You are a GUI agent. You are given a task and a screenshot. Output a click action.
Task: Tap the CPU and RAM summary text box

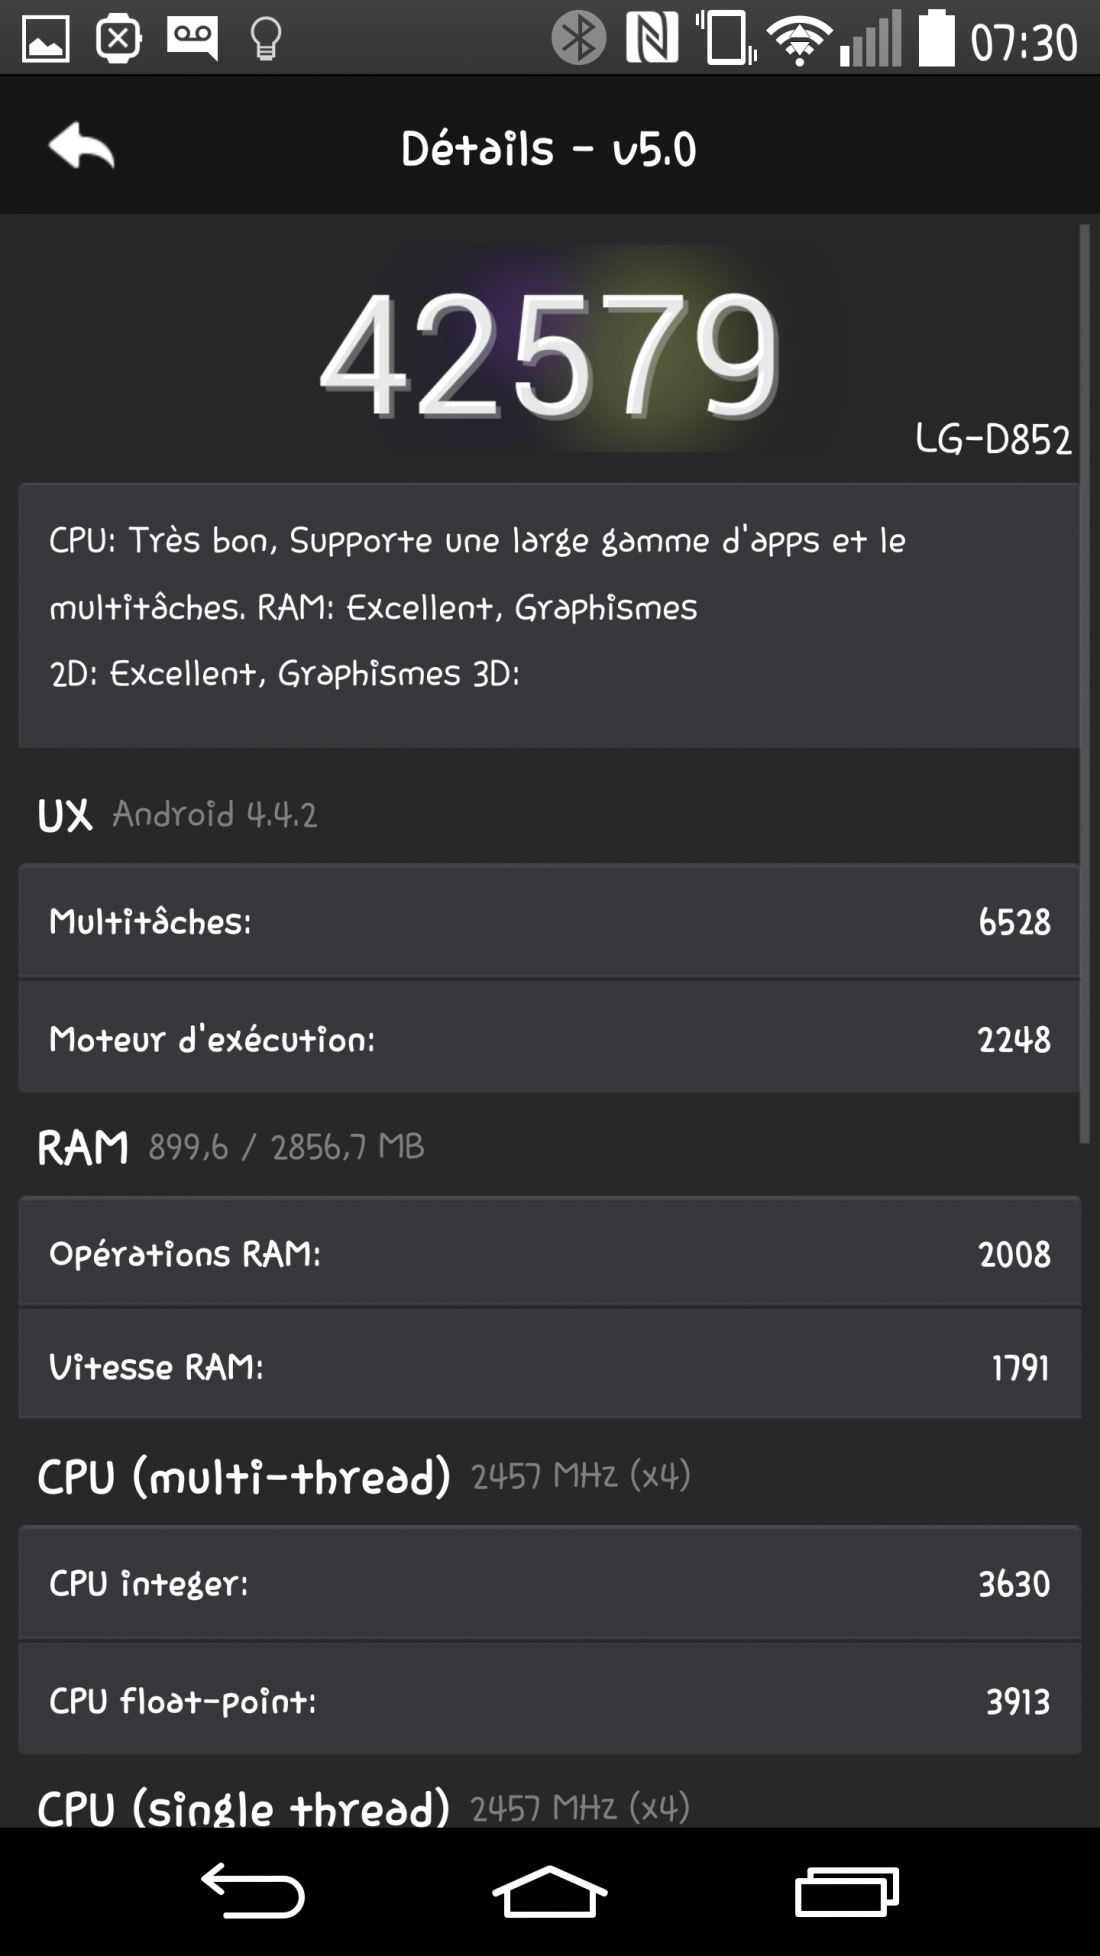click(549, 614)
